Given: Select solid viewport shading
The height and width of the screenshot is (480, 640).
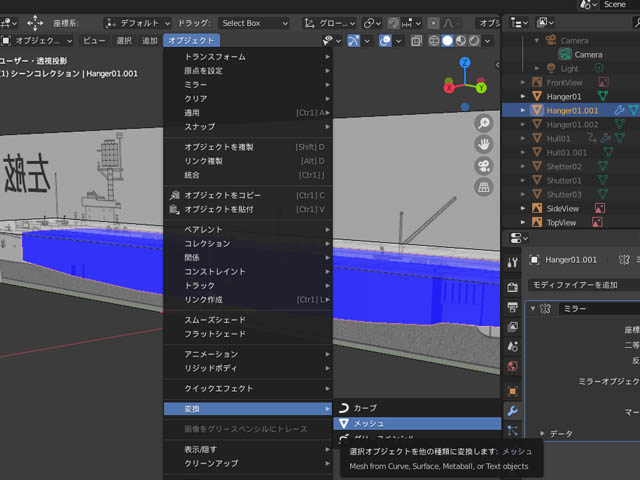Looking at the screenshot, I should pyautogui.click(x=447, y=40).
